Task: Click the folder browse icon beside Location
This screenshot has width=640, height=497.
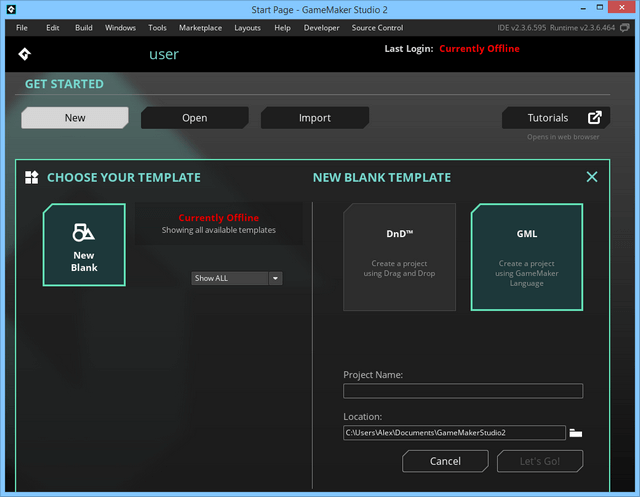Action: point(575,433)
